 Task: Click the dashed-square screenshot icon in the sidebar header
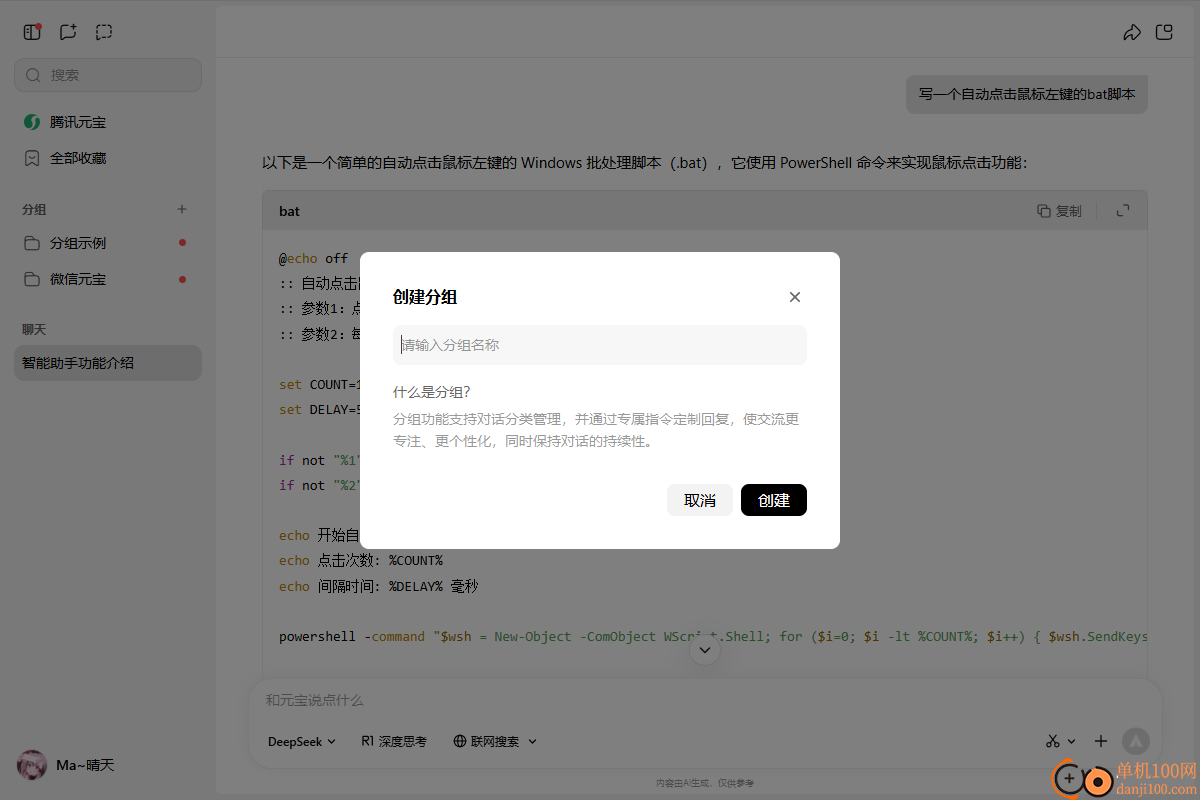[104, 32]
